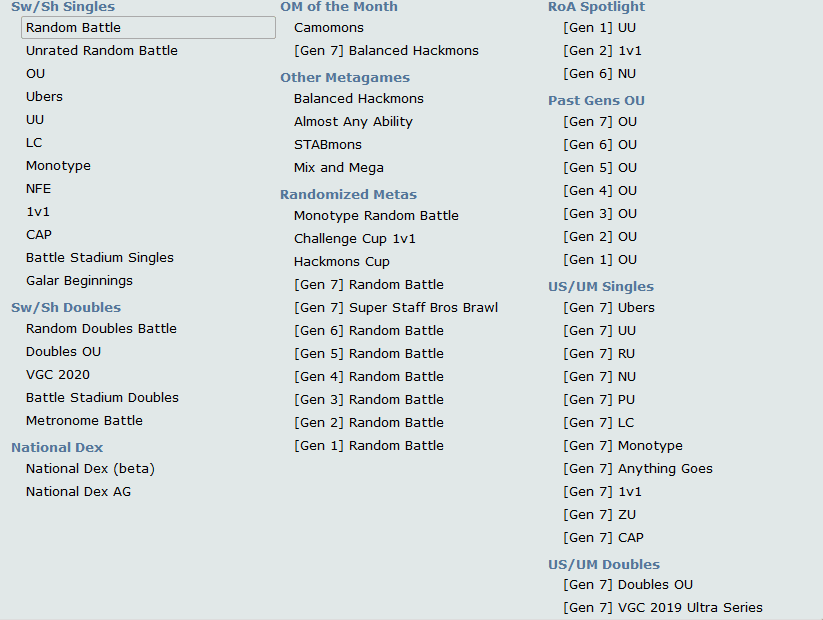Select [Gen 7] VGC 2019 Ultra Series

[x=663, y=607]
